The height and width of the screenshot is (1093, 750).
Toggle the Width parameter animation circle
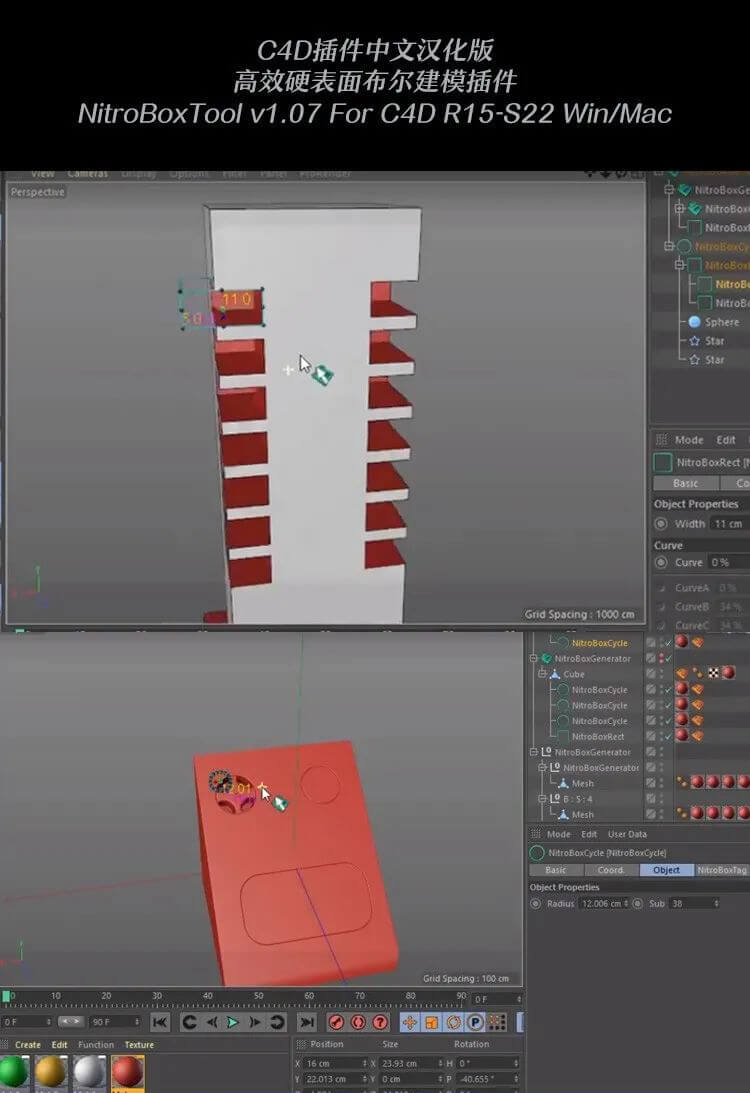pyautogui.click(x=661, y=524)
